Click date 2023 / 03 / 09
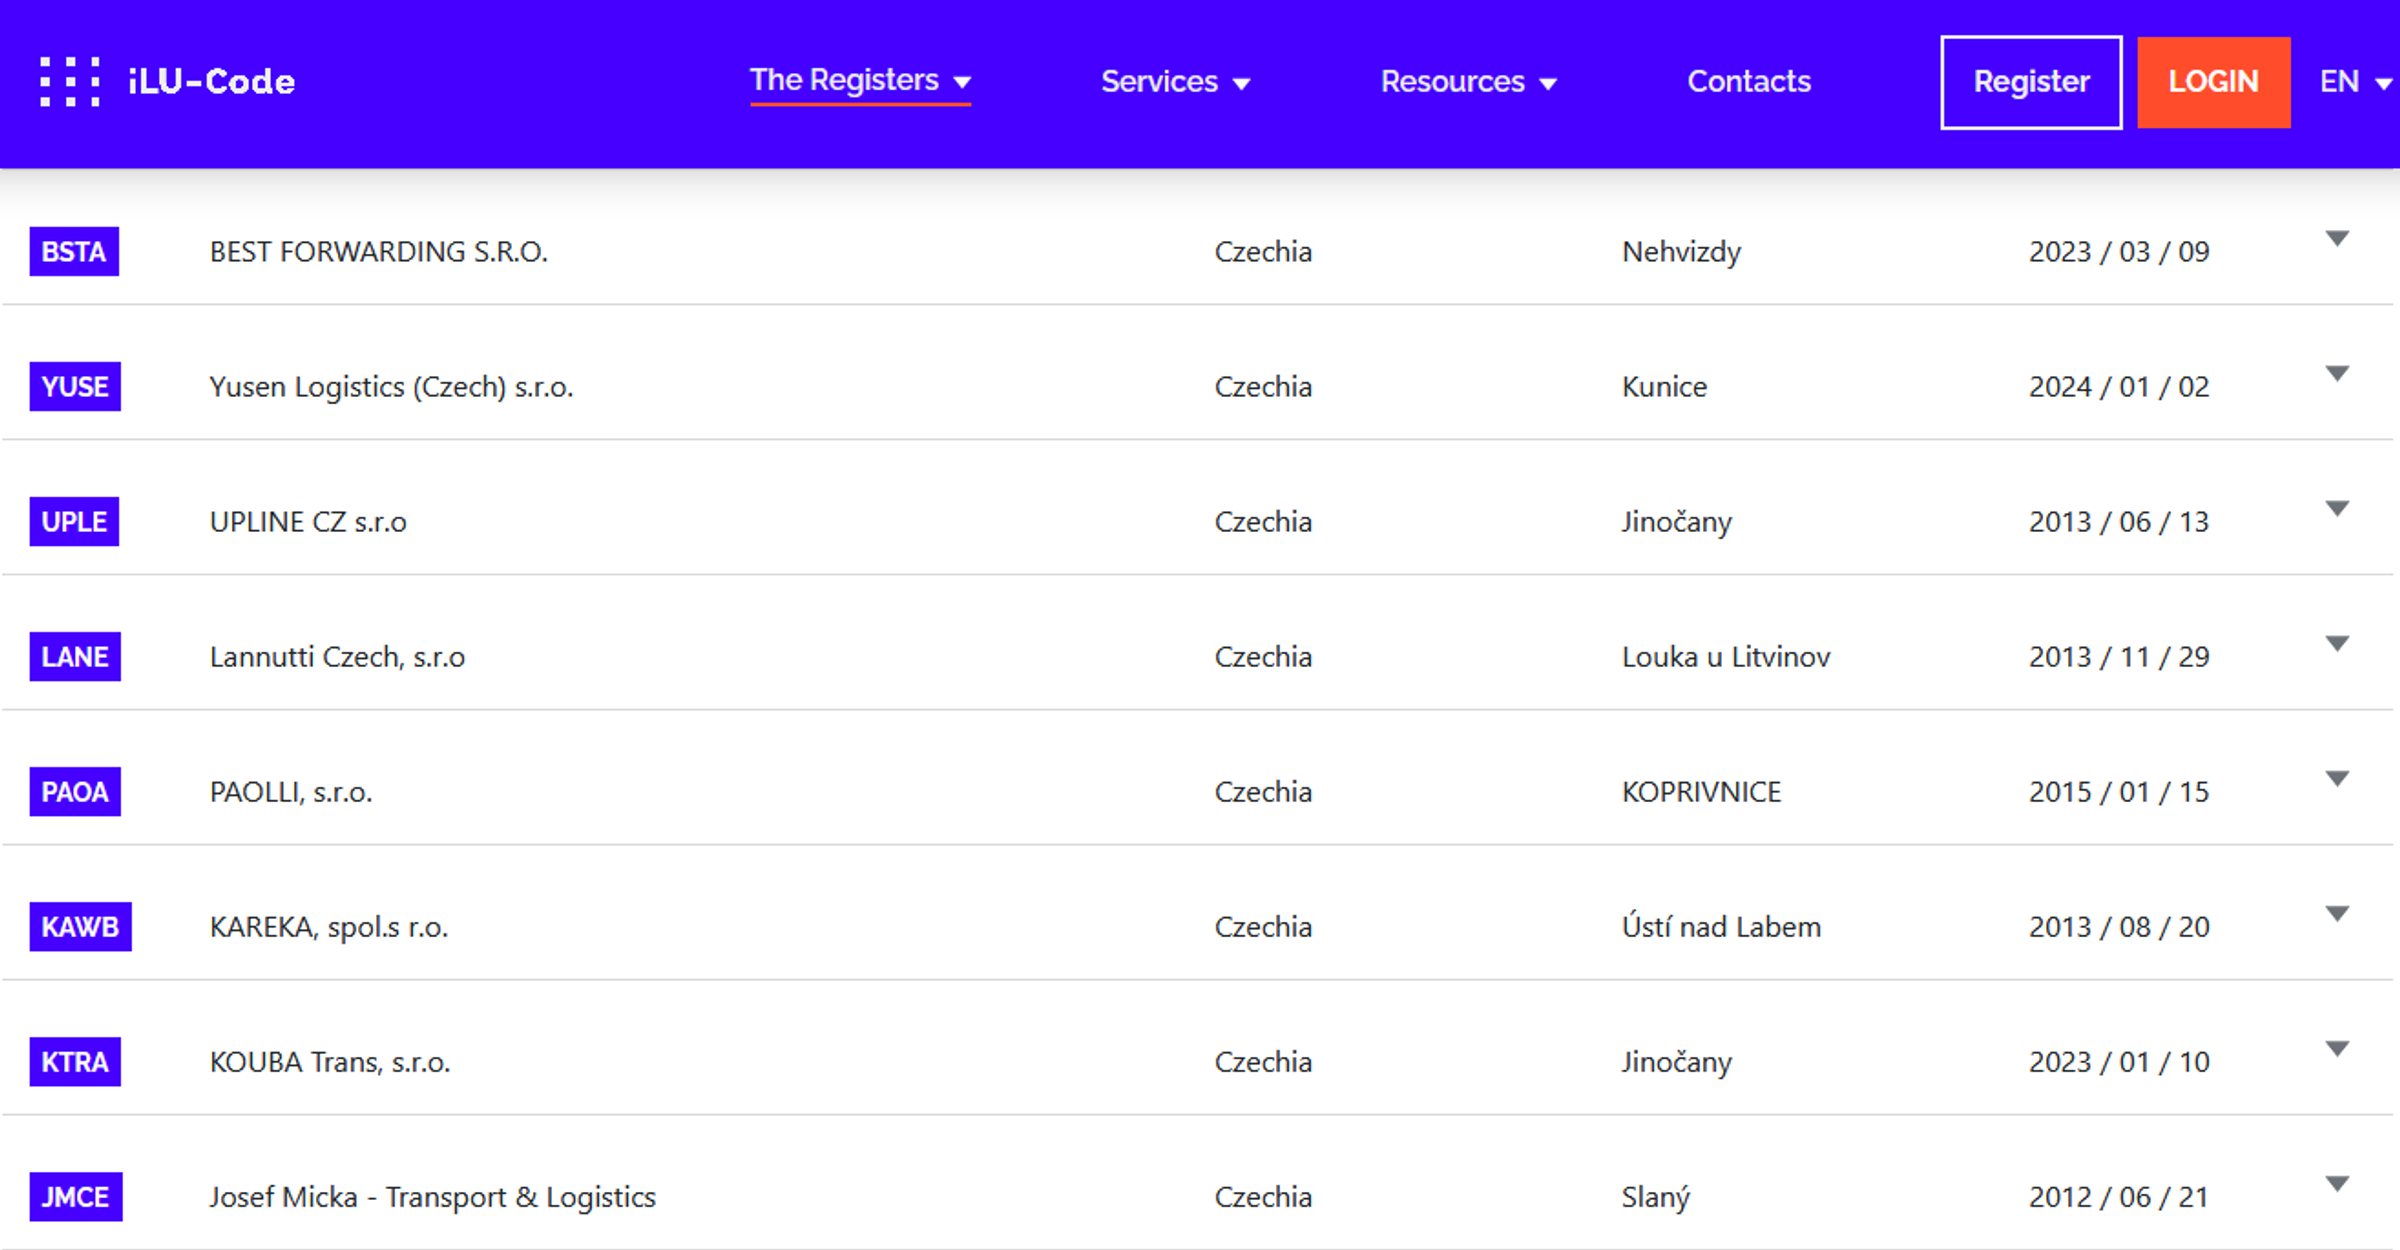 2119,252
